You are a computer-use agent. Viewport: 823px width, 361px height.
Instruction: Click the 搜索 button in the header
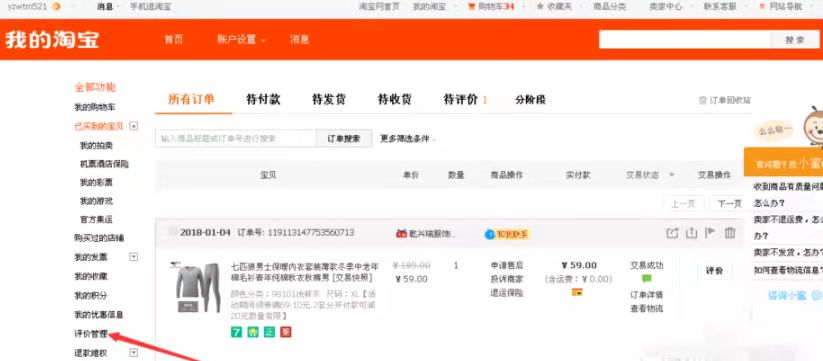[795, 39]
